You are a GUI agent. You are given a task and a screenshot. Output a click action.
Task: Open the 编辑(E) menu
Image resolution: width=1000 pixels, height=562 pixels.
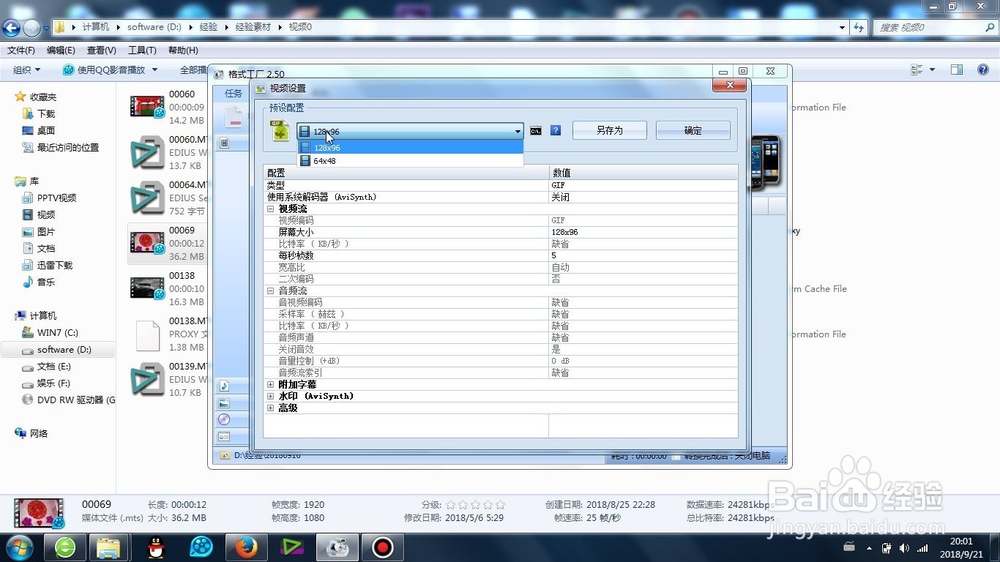[x=61, y=50]
